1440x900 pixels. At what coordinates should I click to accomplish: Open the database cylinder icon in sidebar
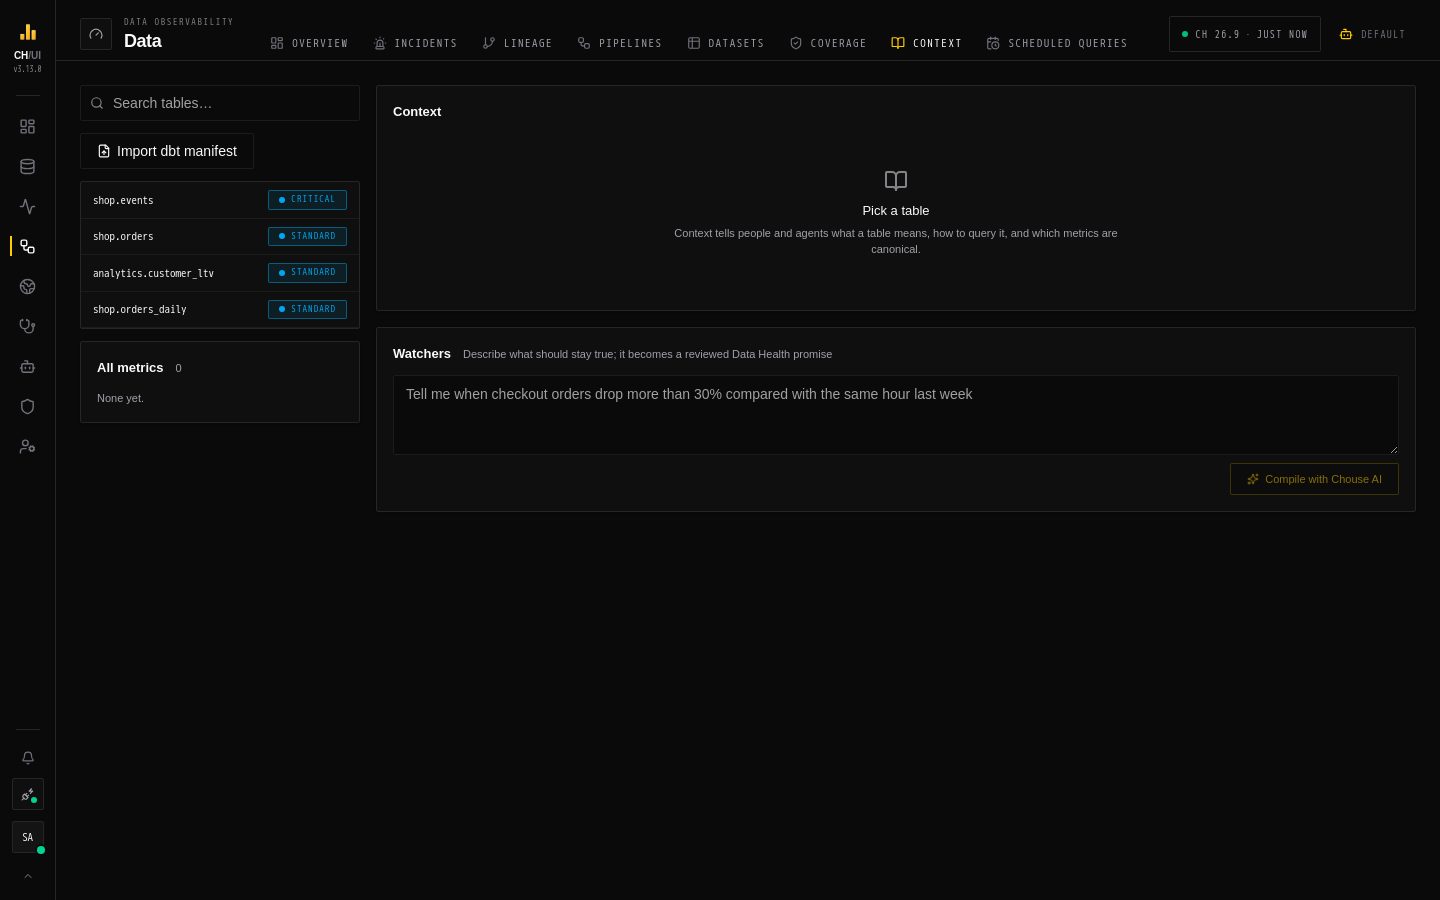point(27,167)
